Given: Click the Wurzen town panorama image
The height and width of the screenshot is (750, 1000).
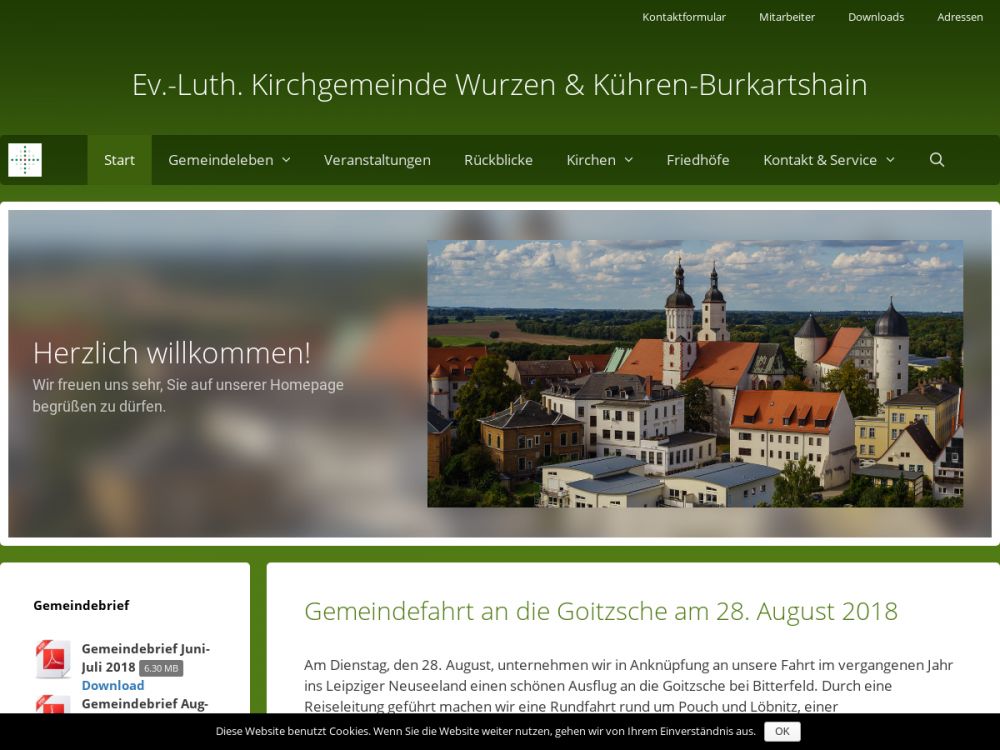Looking at the screenshot, I should coord(695,373).
